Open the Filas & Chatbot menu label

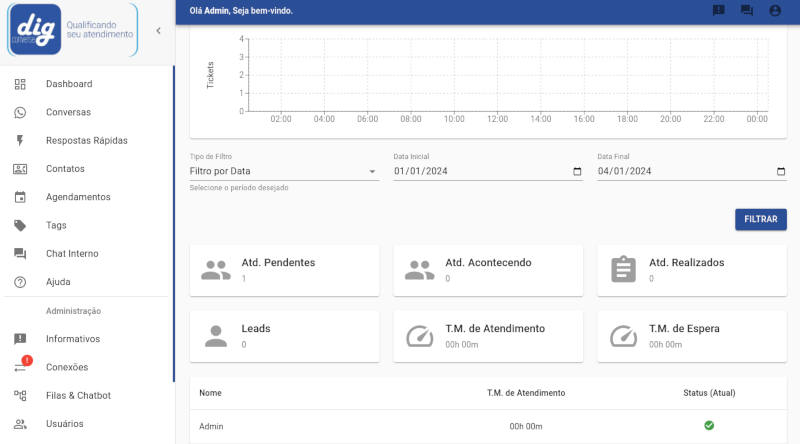(78, 396)
